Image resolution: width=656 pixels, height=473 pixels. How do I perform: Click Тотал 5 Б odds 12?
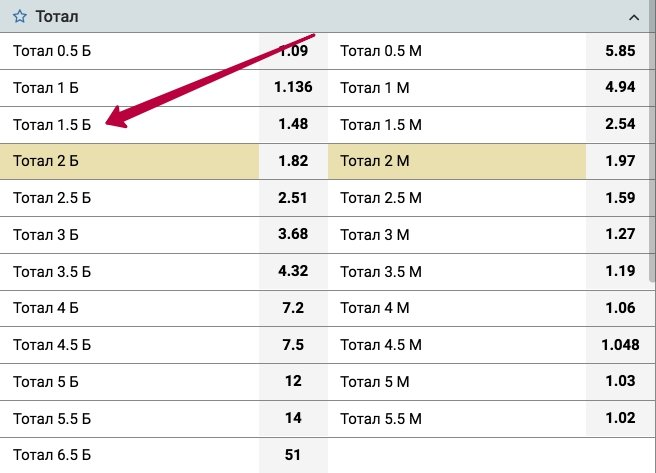[x=293, y=381]
